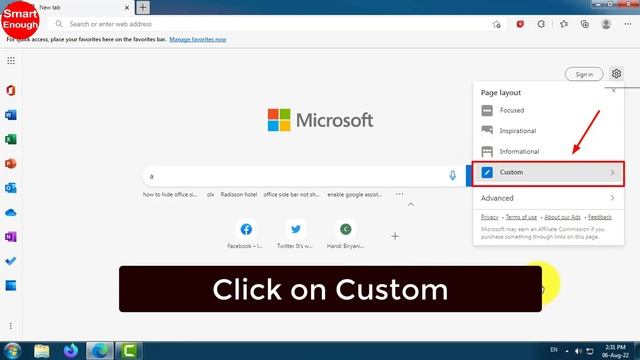Select the Inspirational page layout
The image size is (640, 360).
[548, 131]
